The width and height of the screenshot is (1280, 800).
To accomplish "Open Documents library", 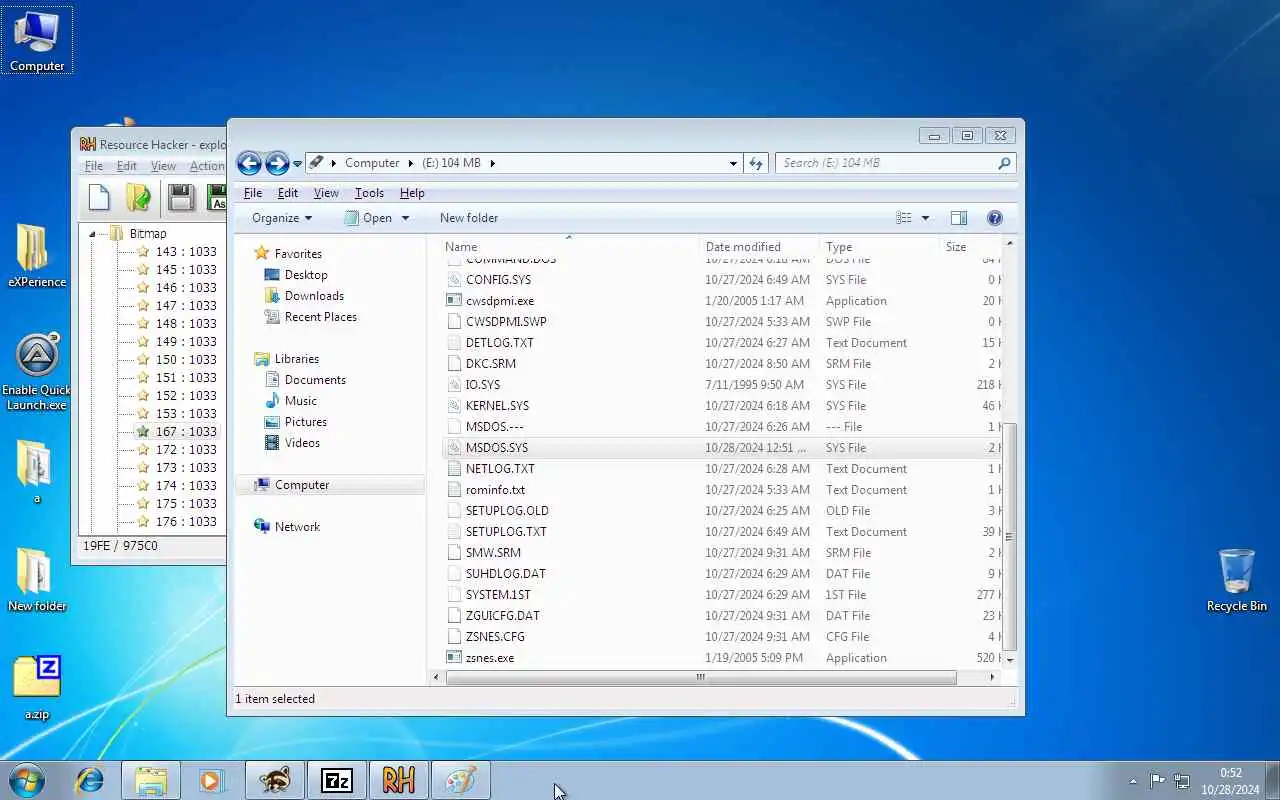I will pos(315,380).
